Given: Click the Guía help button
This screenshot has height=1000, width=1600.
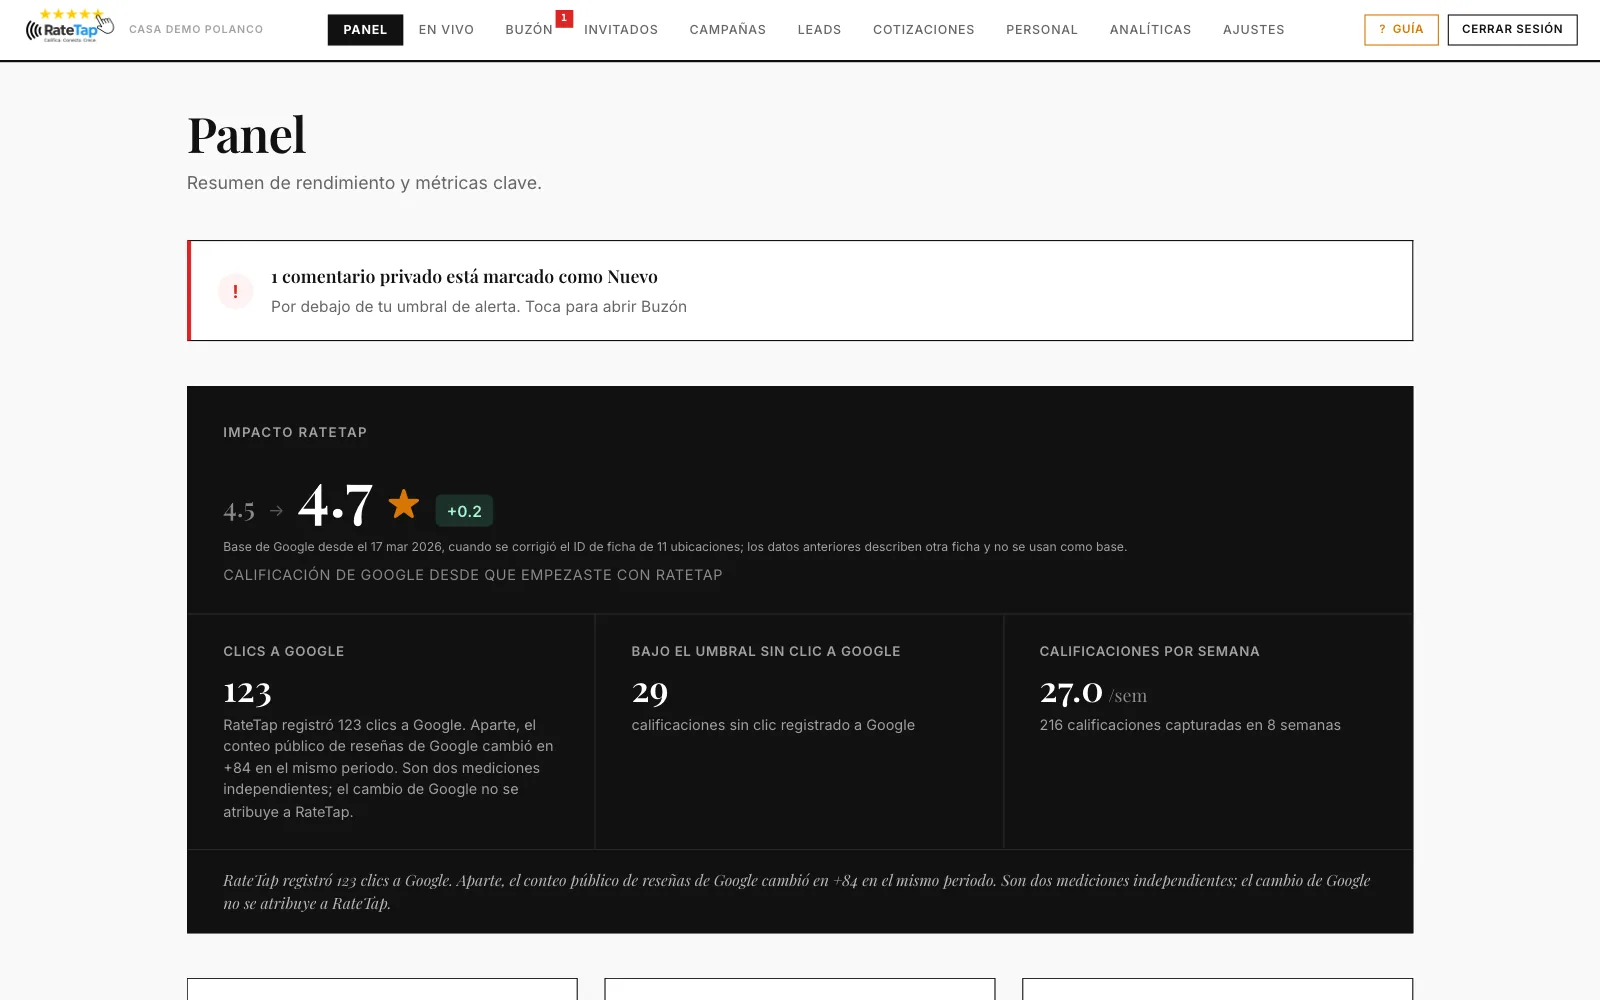Looking at the screenshot, I should [1401, 30].
